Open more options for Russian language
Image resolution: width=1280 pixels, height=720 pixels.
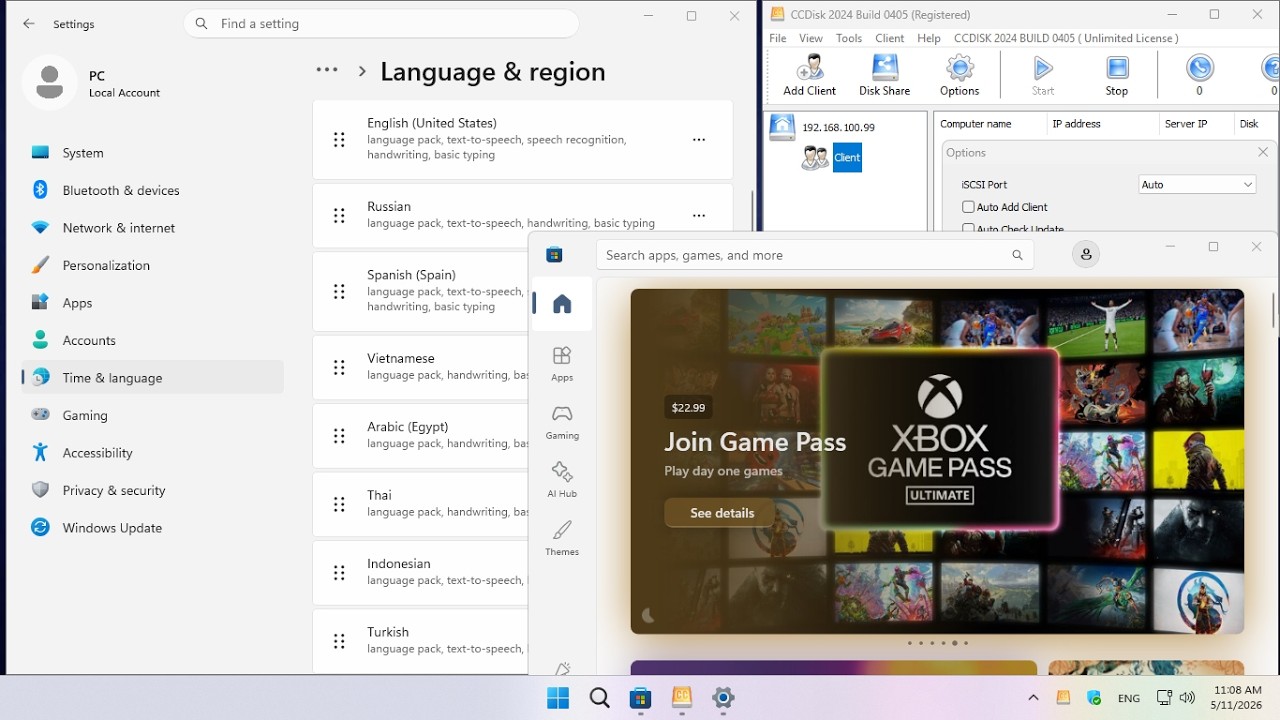tap(699, 215)
